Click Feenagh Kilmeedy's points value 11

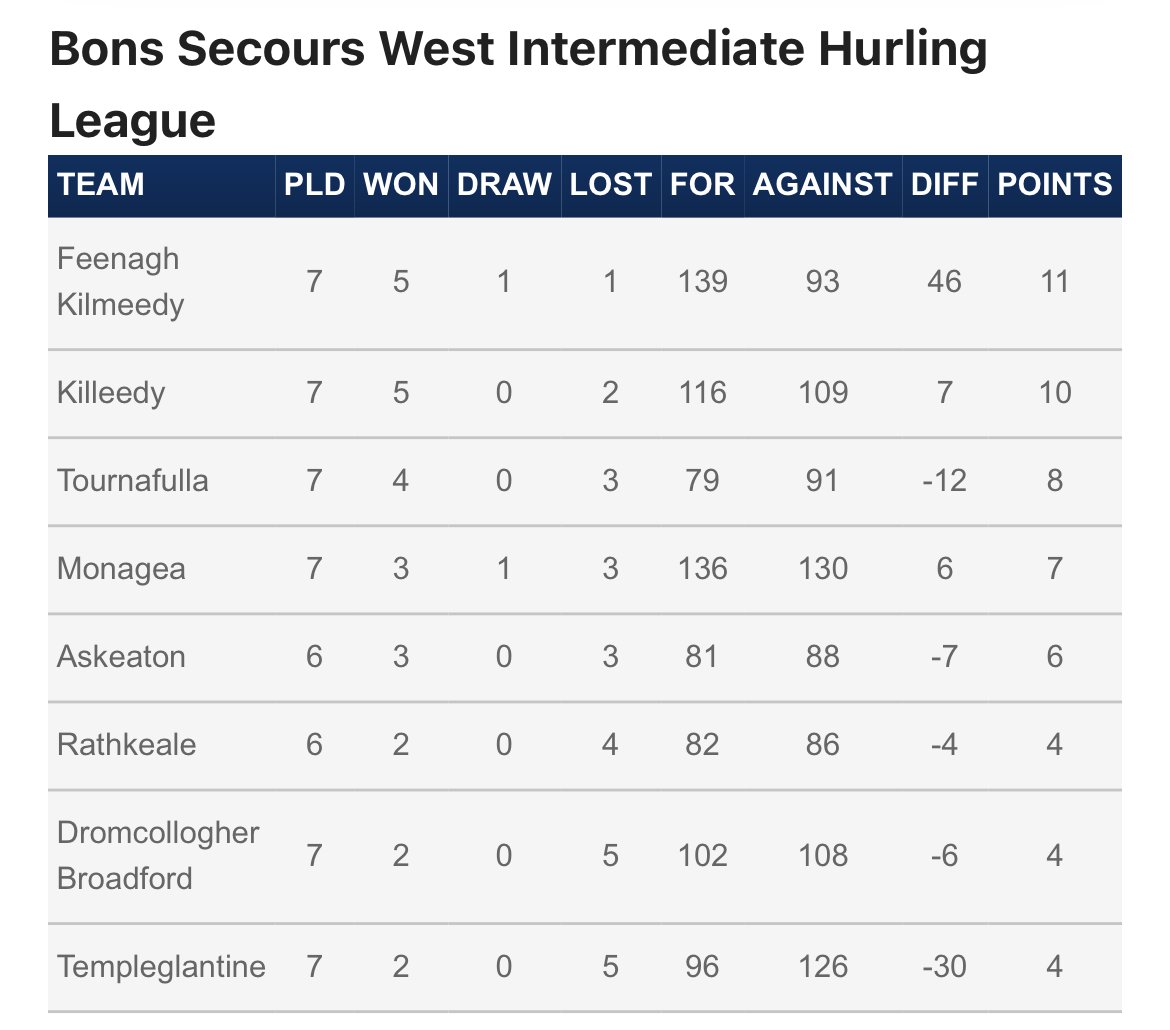click(x=1054, y=281)
